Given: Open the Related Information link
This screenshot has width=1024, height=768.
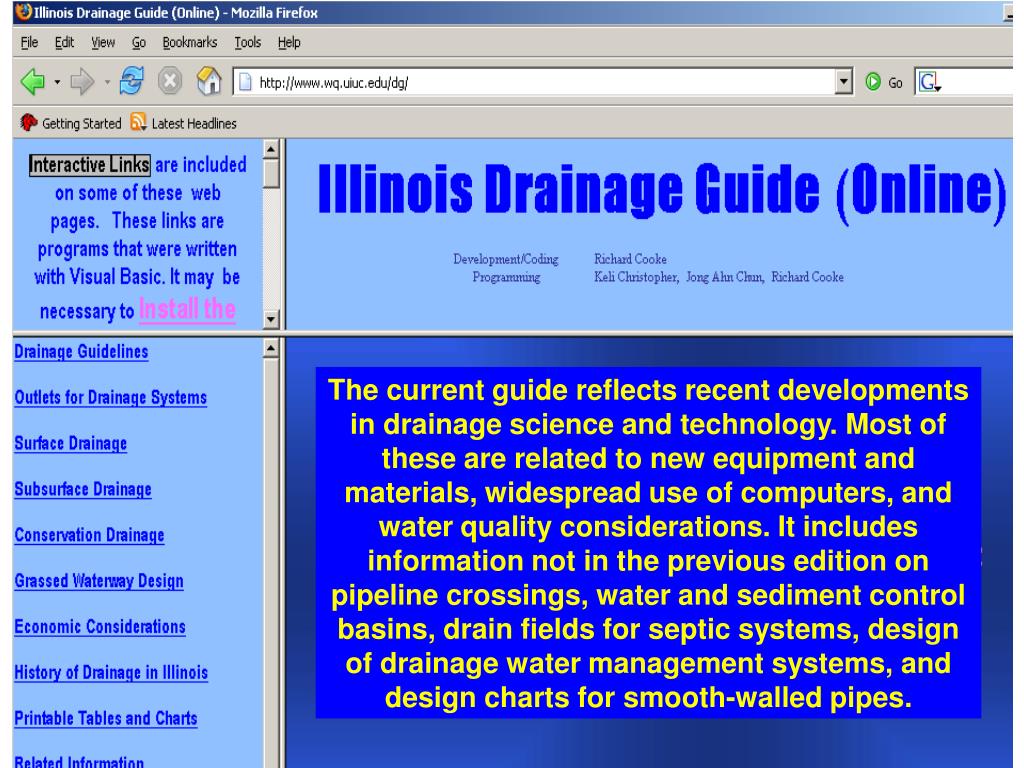Looking at the screenshot, I should (x=79, y=761).
